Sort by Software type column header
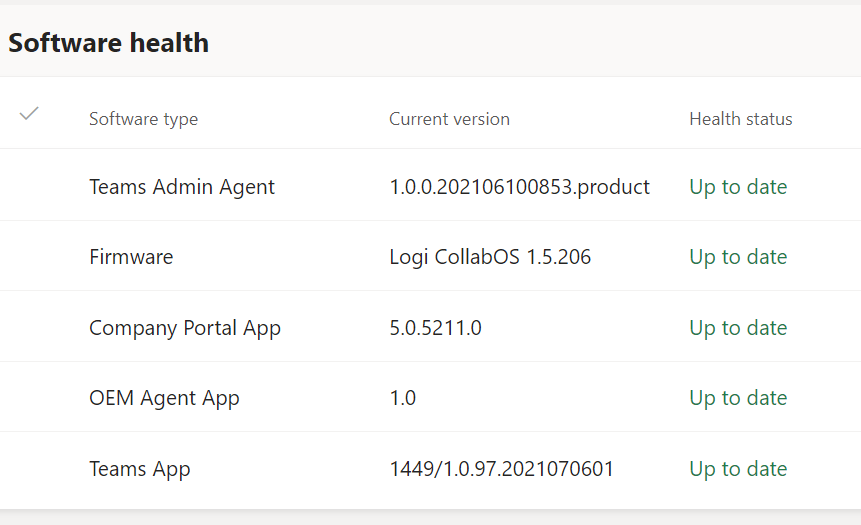The image size is (861, 525). pos(143,119)
